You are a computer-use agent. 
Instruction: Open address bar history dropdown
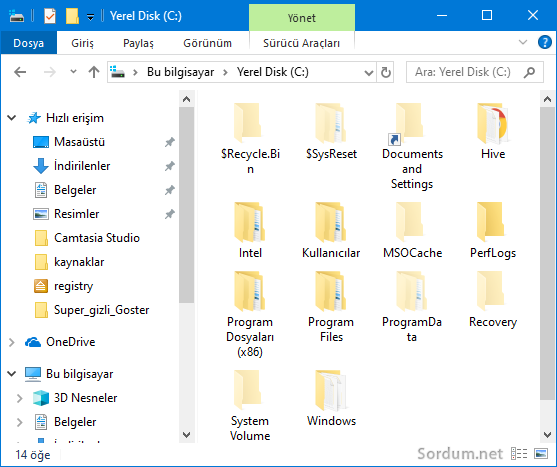coord(369,72)
